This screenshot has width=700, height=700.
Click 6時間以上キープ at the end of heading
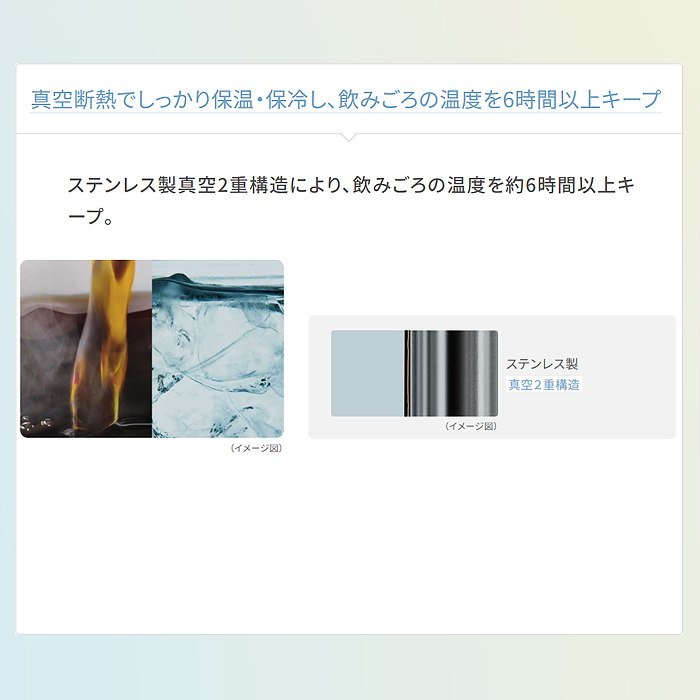pos(582,100)
